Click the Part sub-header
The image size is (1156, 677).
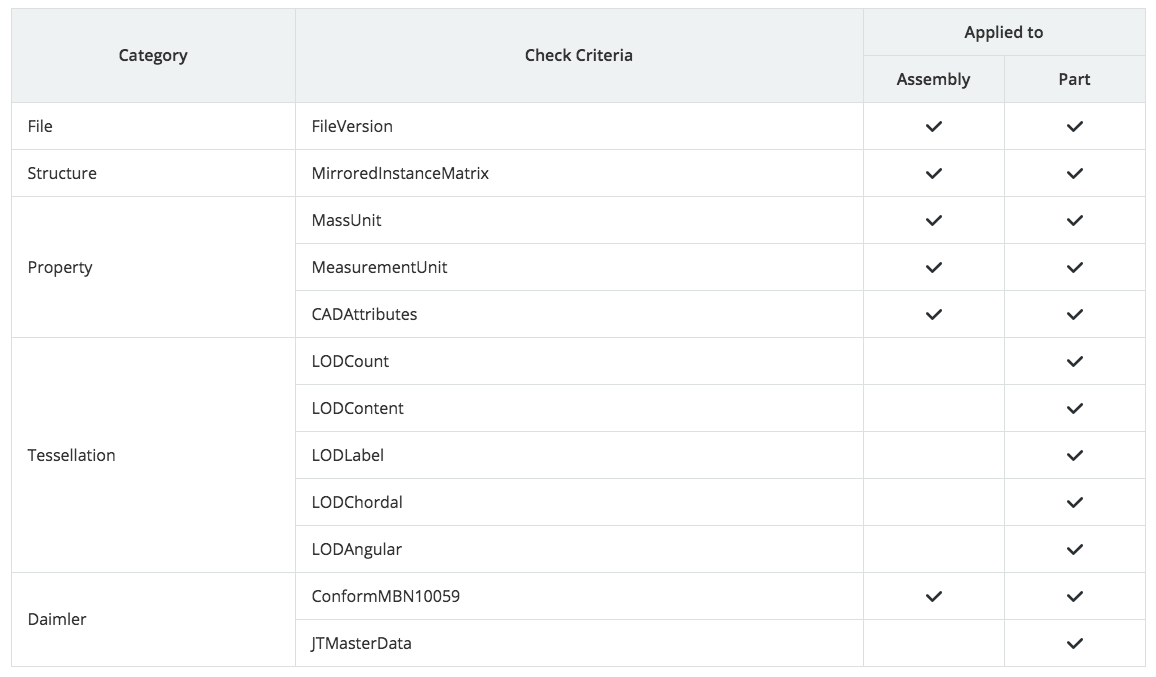click(1074, 79)
